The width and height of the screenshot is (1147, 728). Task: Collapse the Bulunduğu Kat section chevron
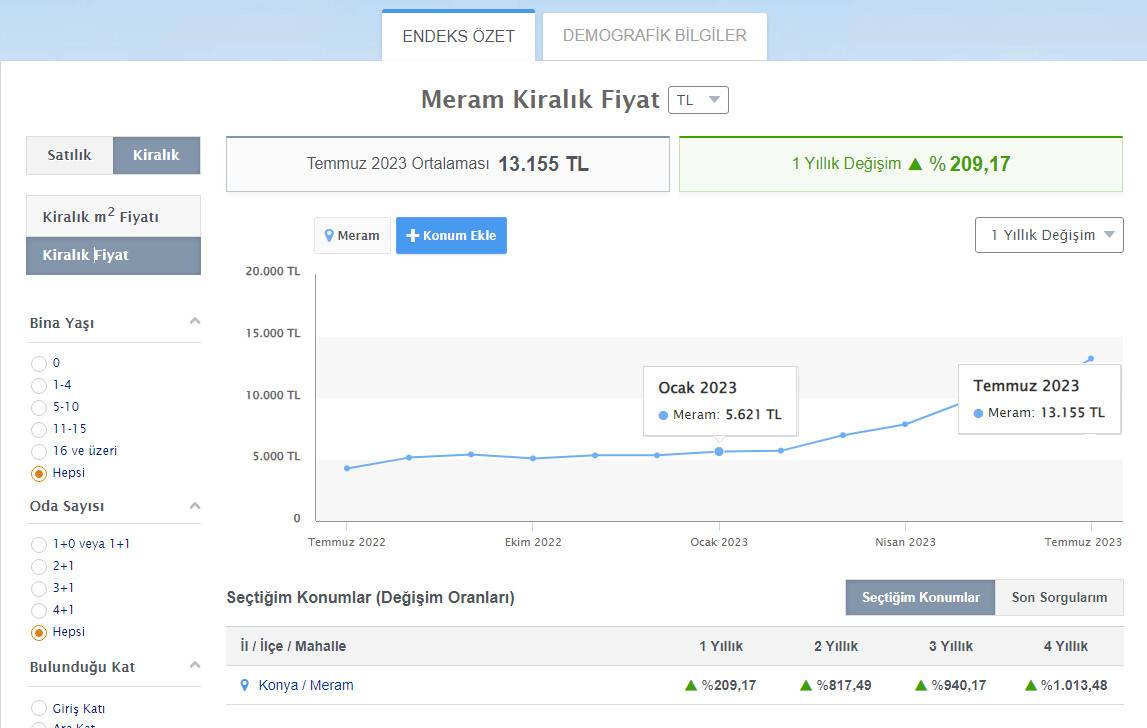click(195, 666)
